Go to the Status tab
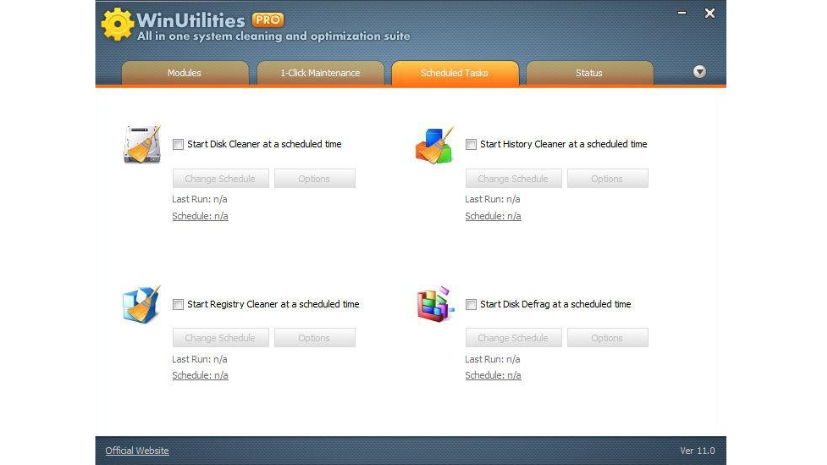 coord(589,73)
